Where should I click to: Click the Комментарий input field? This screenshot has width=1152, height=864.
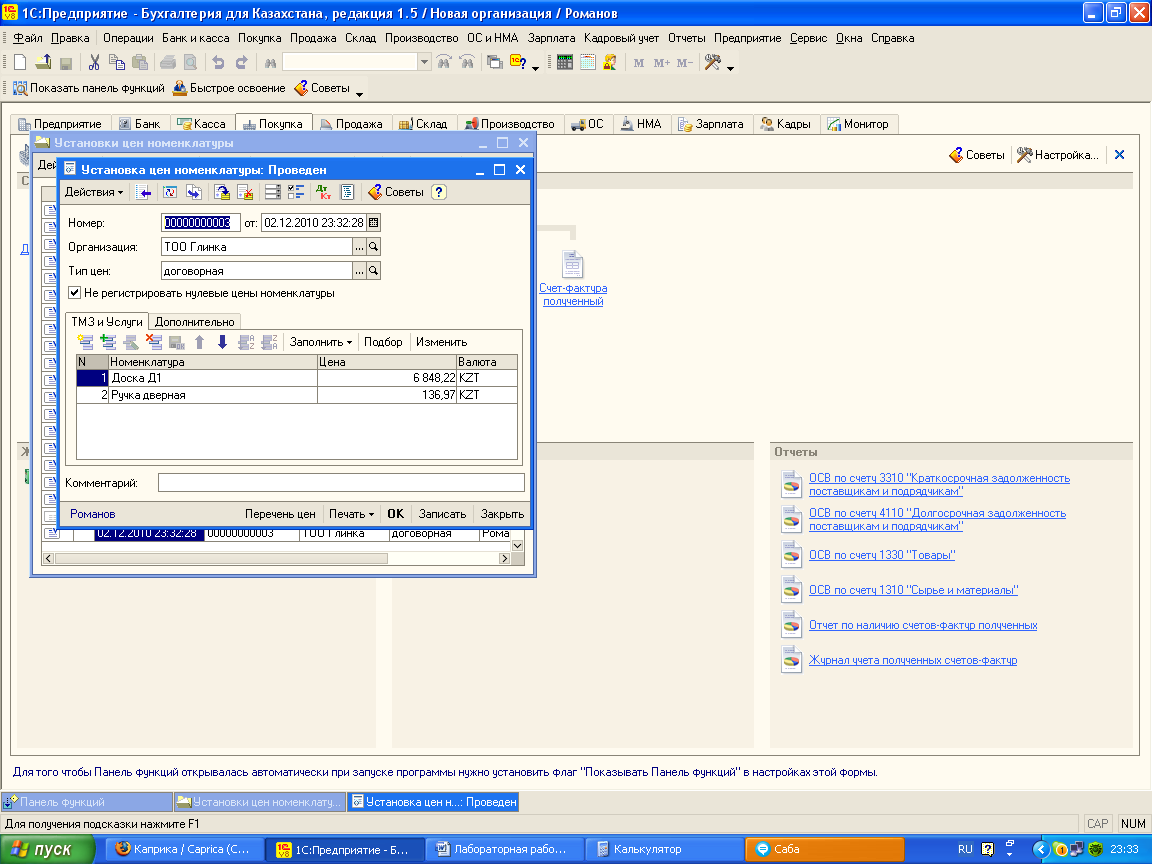341,483
